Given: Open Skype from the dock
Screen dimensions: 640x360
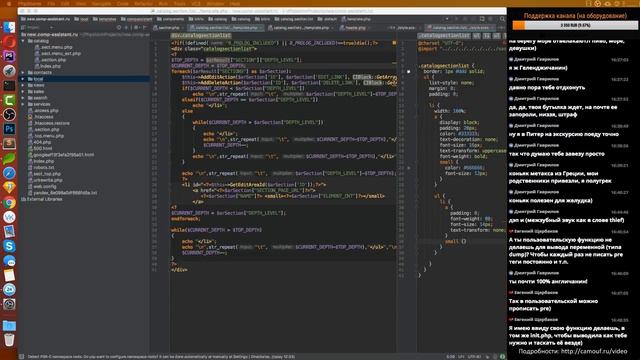Looking at the screenshot, I should point(9,246).
